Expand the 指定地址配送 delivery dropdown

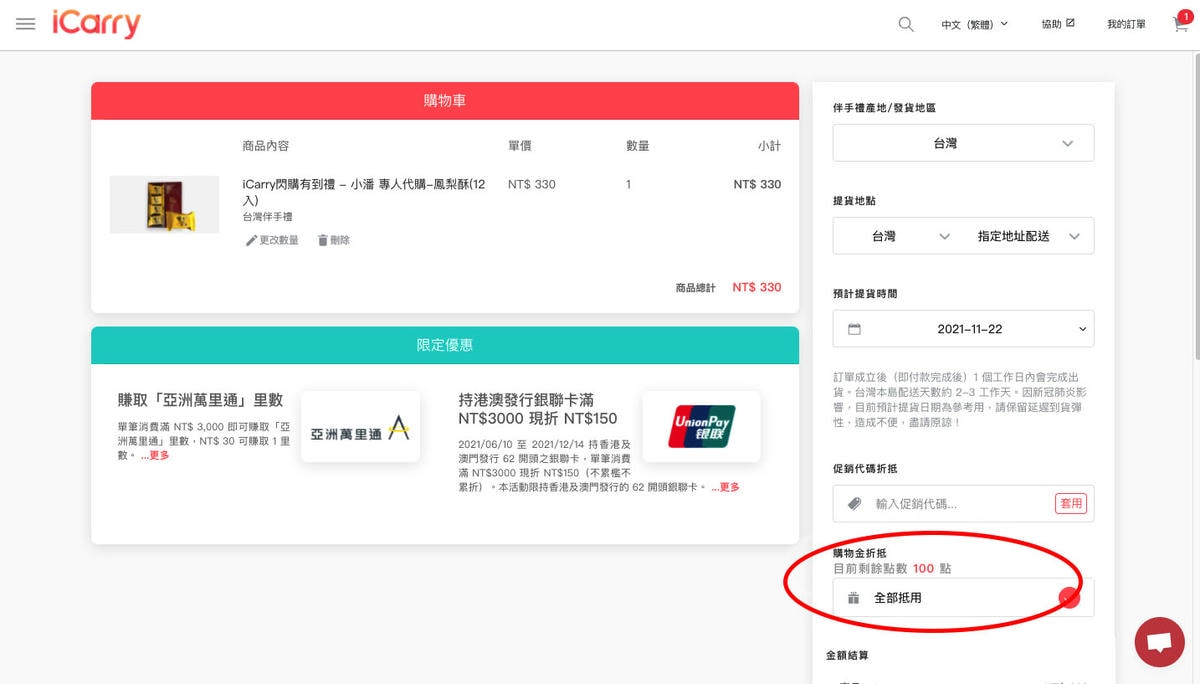[x=1028, y=237]
